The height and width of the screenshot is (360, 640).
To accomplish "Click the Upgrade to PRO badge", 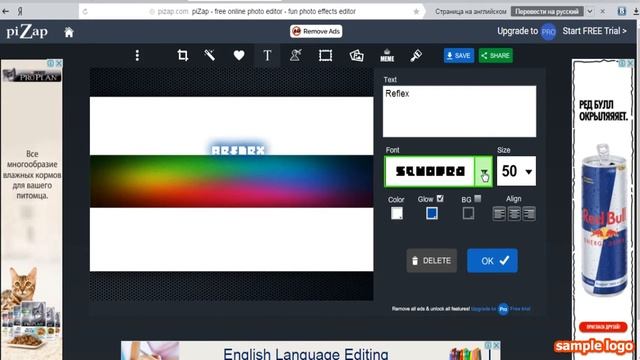I will click(548, 31).
